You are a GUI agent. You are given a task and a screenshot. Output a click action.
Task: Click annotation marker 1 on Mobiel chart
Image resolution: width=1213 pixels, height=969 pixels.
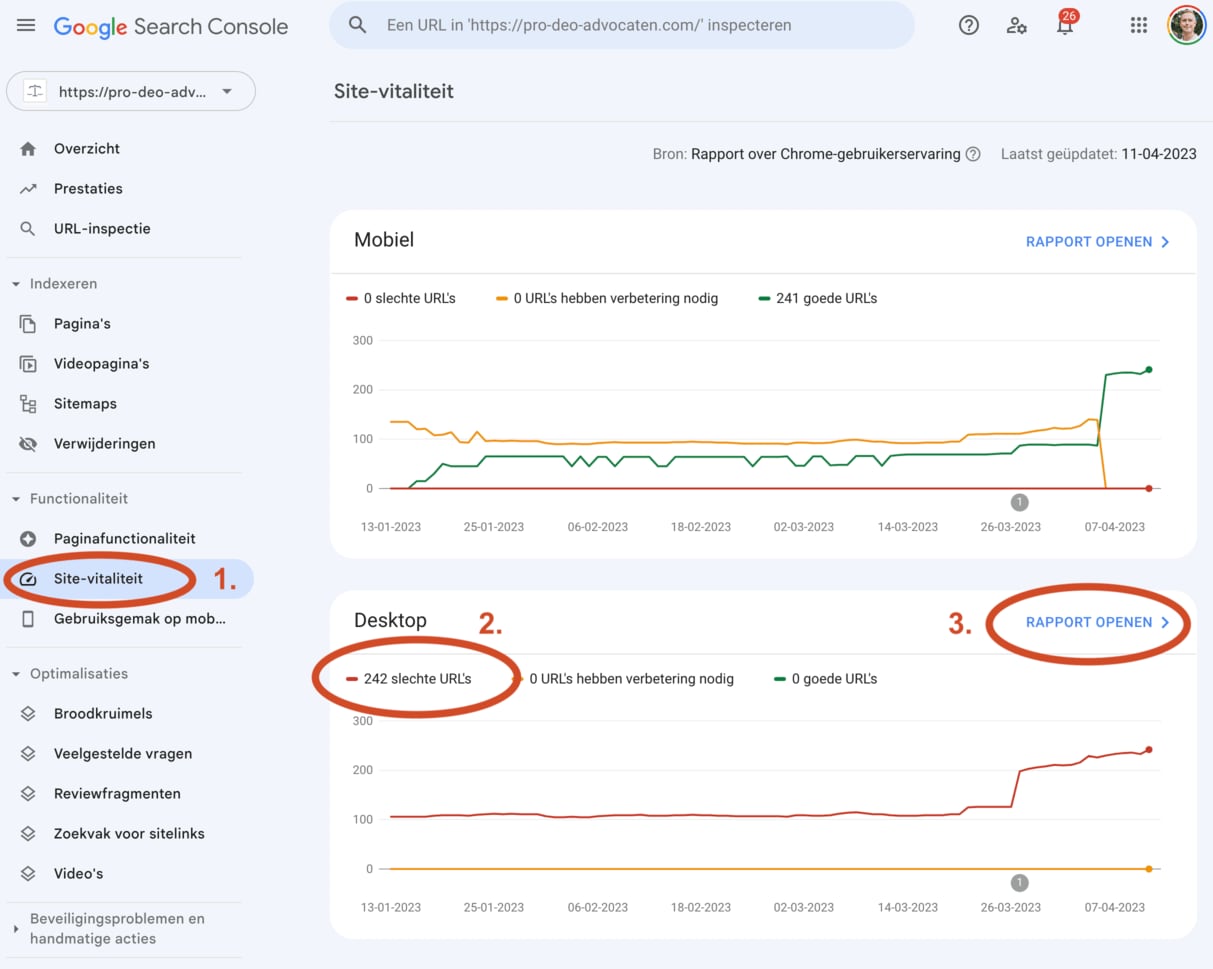(x=1019, y=503)
